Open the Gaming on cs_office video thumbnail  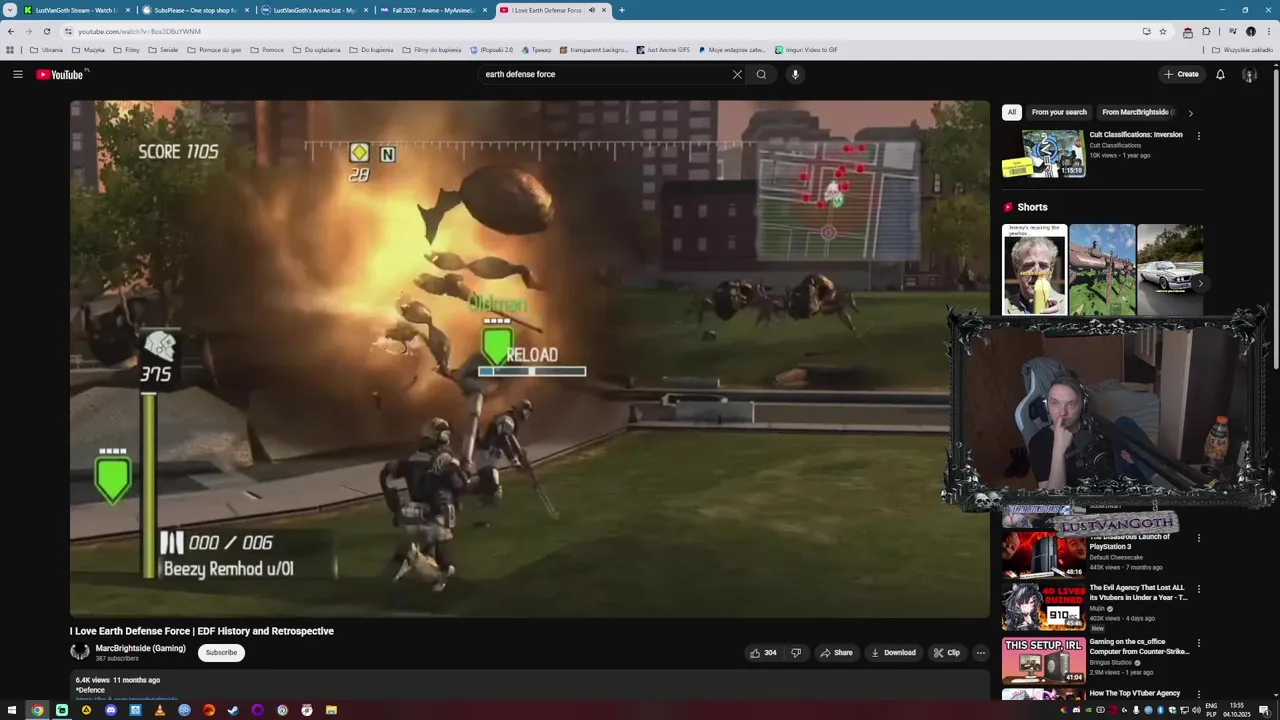(x=1043, y=660)
